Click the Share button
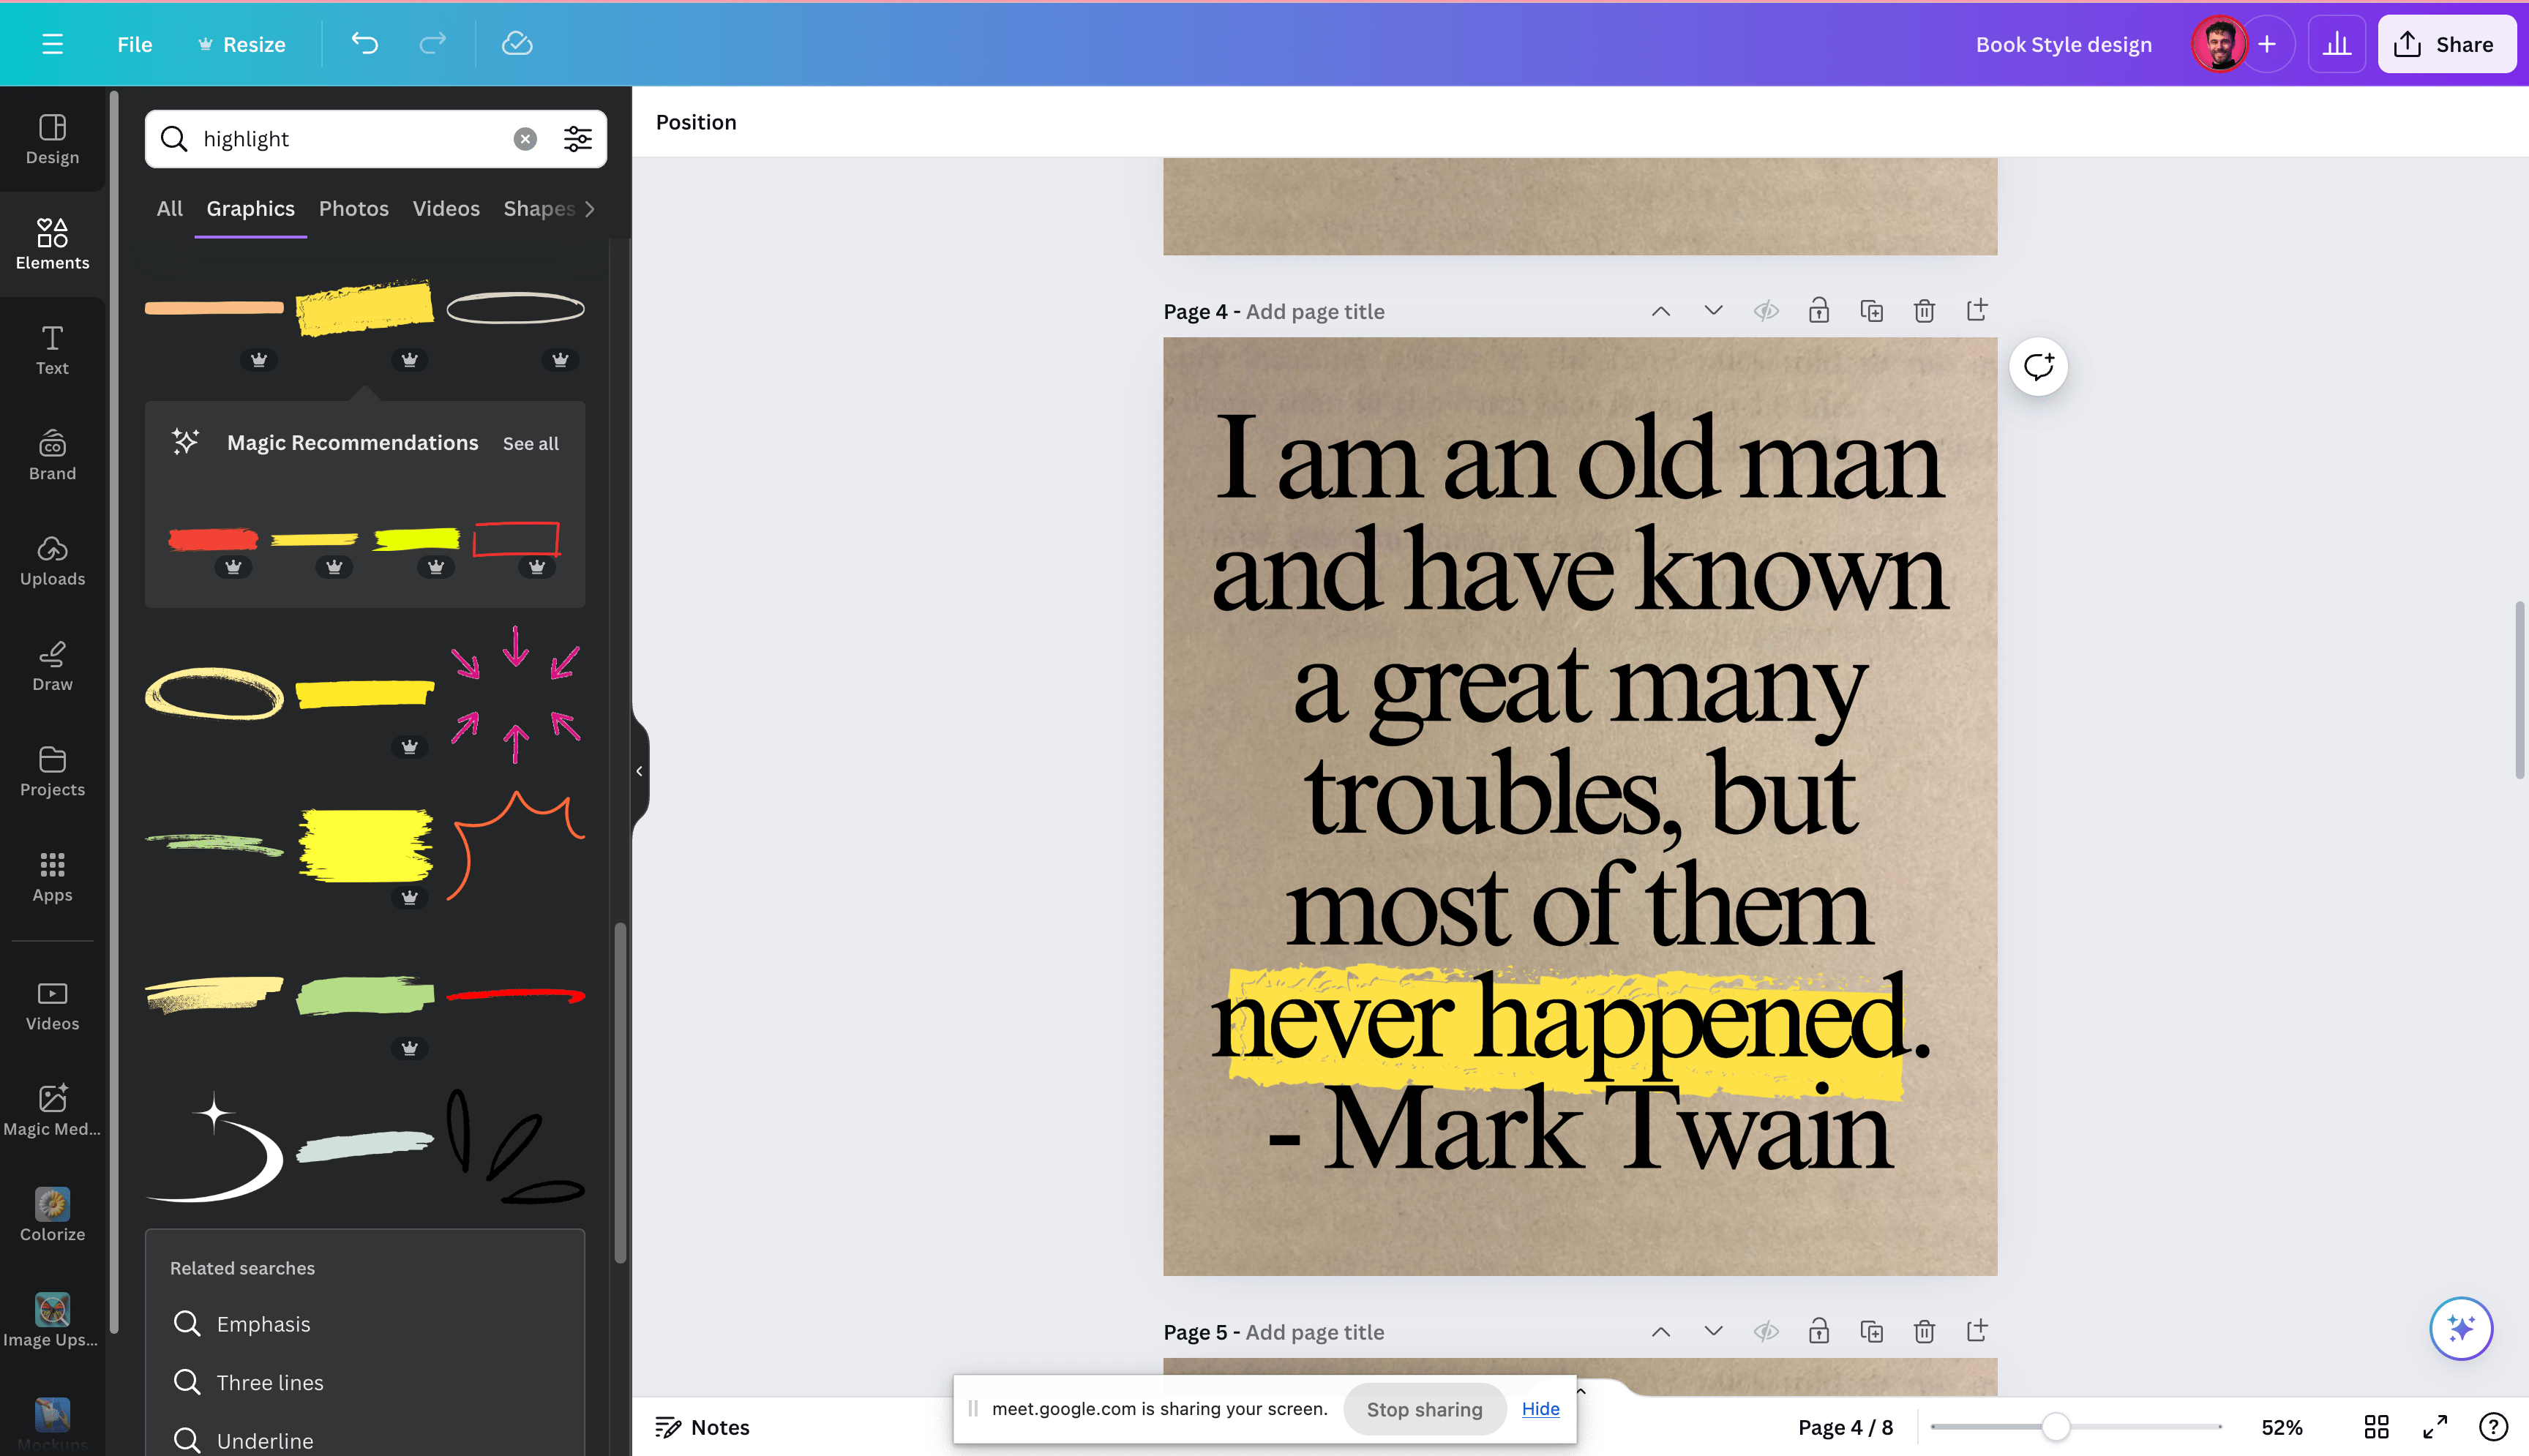The width and height of the screenshot is (2529, 1456). pos(2446,44)
